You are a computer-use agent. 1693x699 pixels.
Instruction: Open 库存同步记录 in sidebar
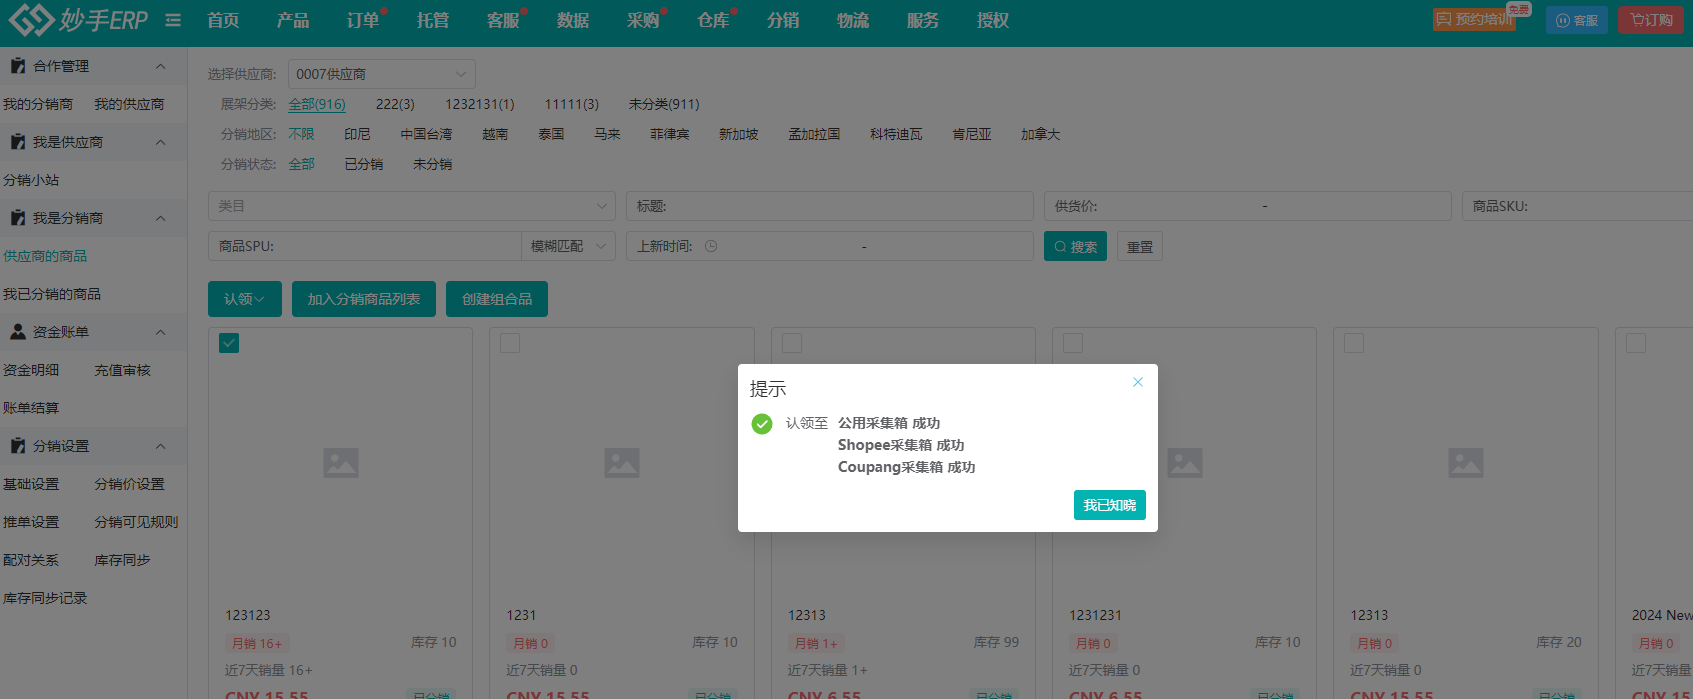pos(45,598)
